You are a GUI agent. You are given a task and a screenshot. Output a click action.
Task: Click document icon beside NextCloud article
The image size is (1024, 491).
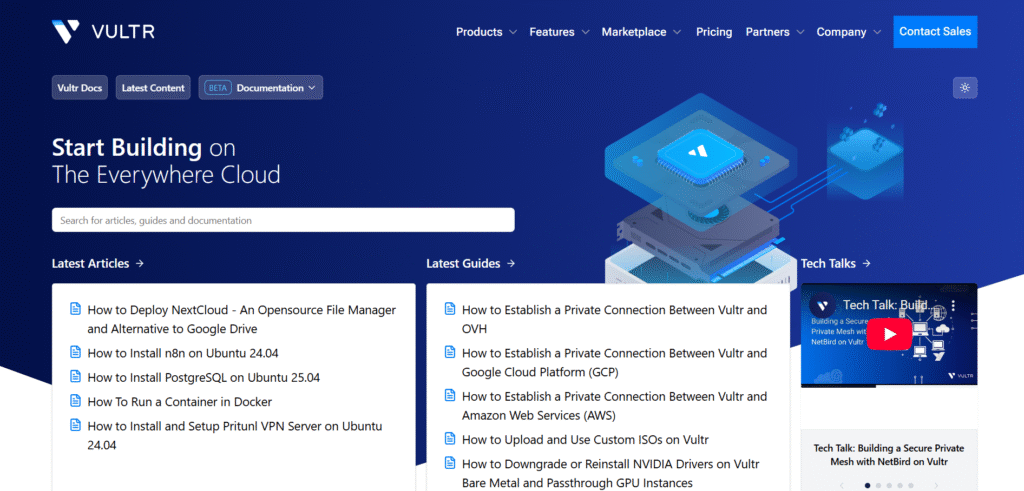click(75, 310)
